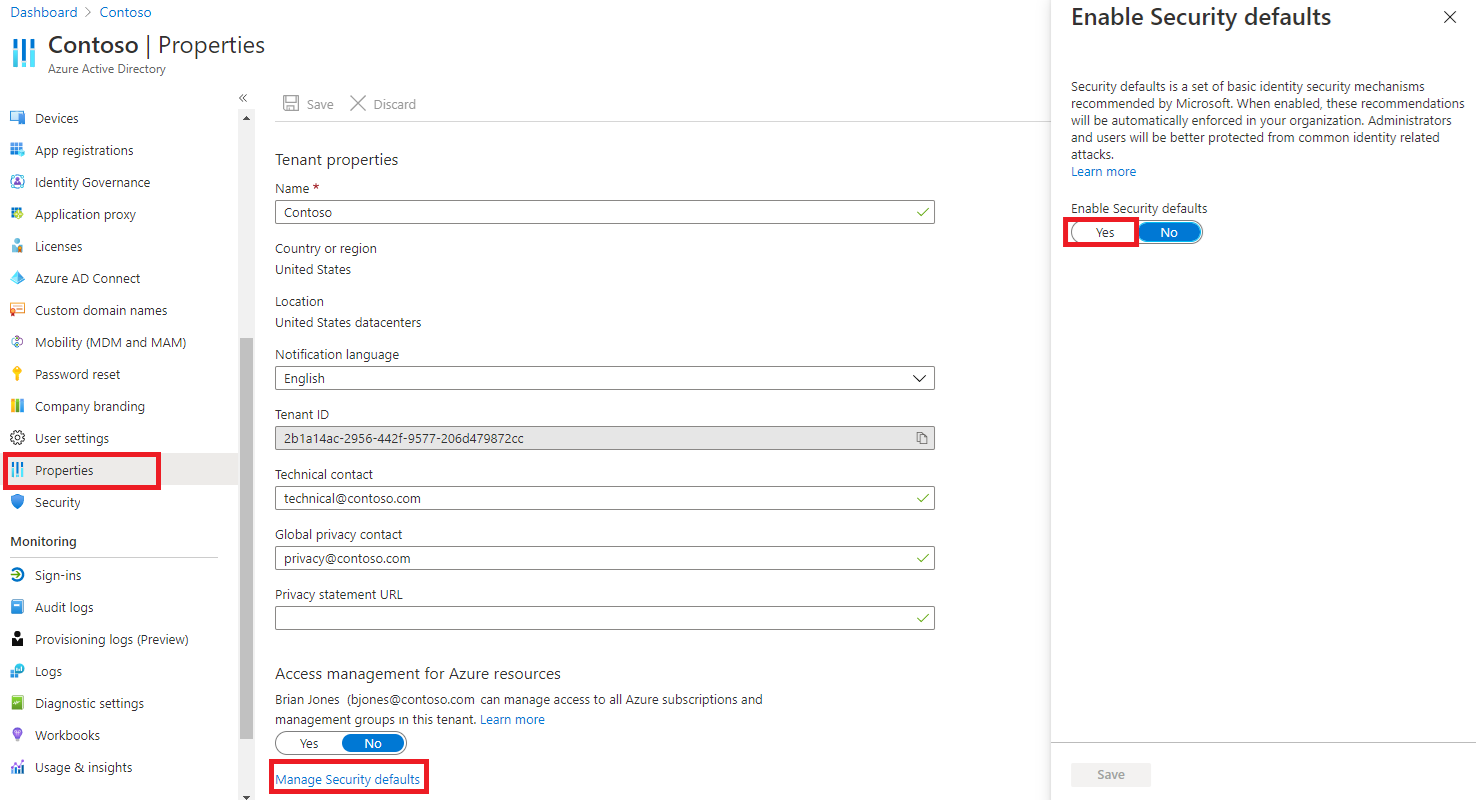The height and width of the screenshot is (800, 1476).
Task: Expand the Notification language list arrow
Action: (x=919, y=377)
